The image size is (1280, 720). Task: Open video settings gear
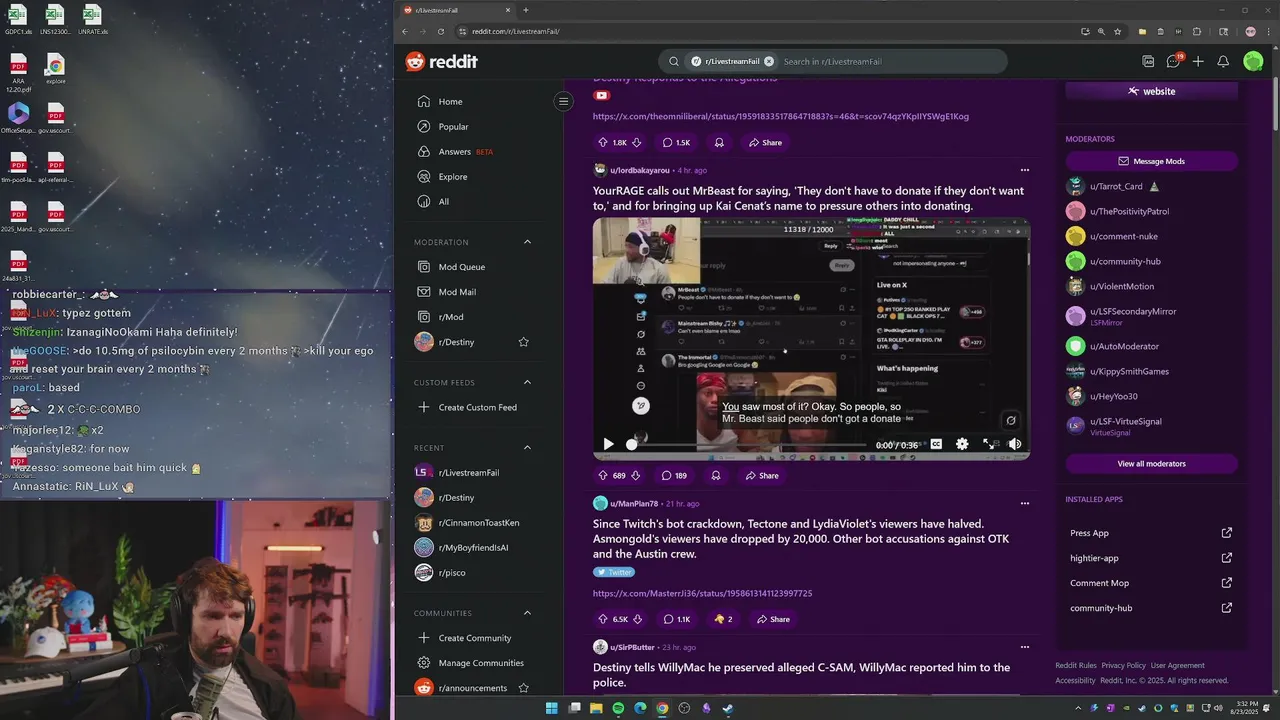[962, 444]
